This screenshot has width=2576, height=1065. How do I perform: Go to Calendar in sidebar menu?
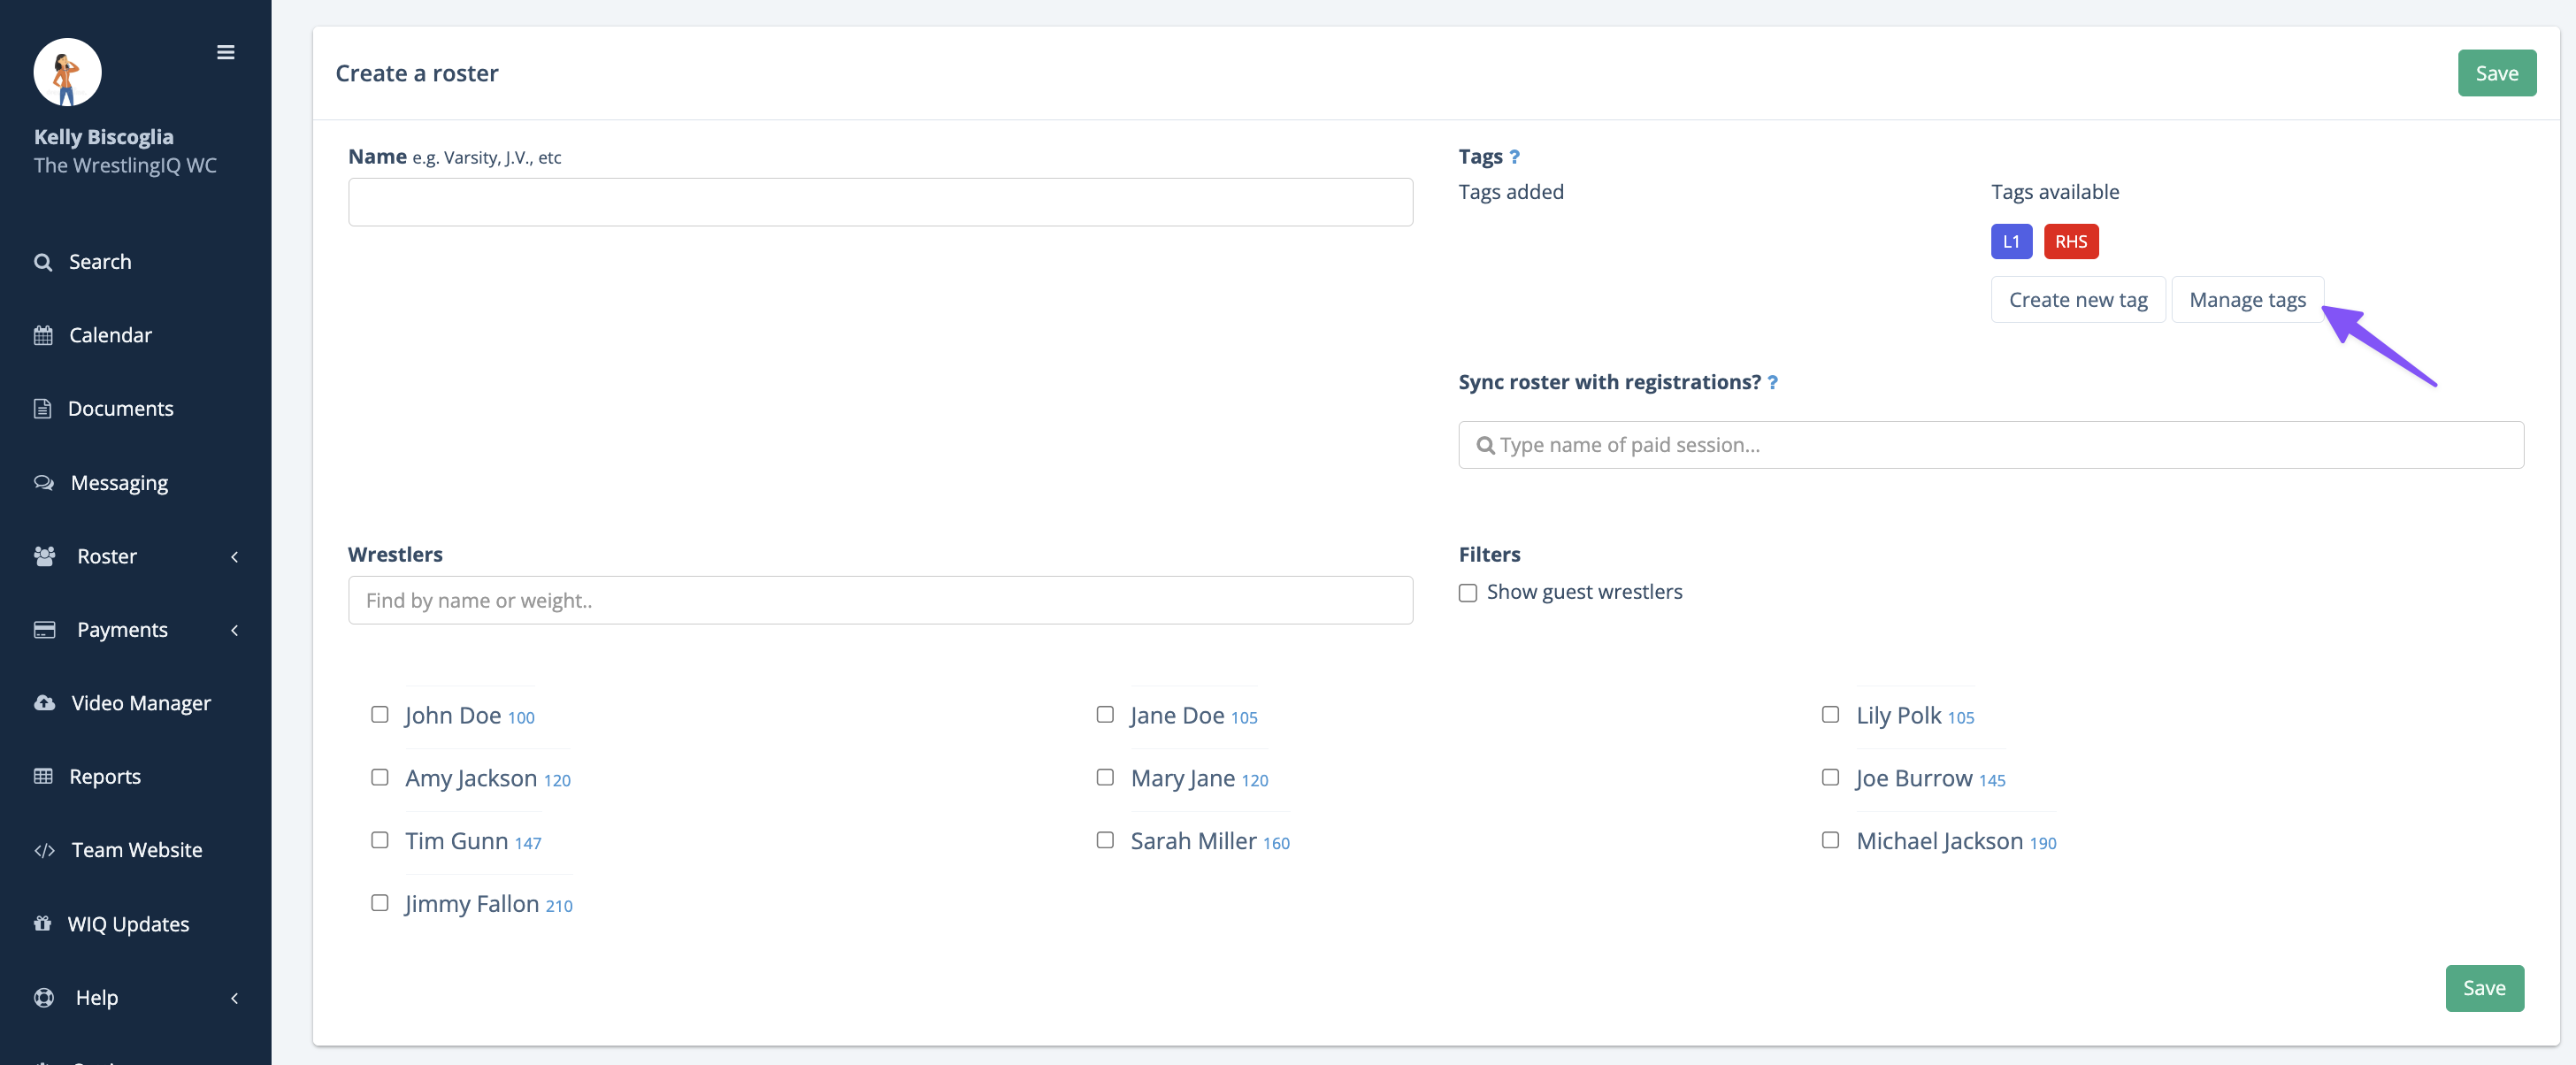point(110,335)
